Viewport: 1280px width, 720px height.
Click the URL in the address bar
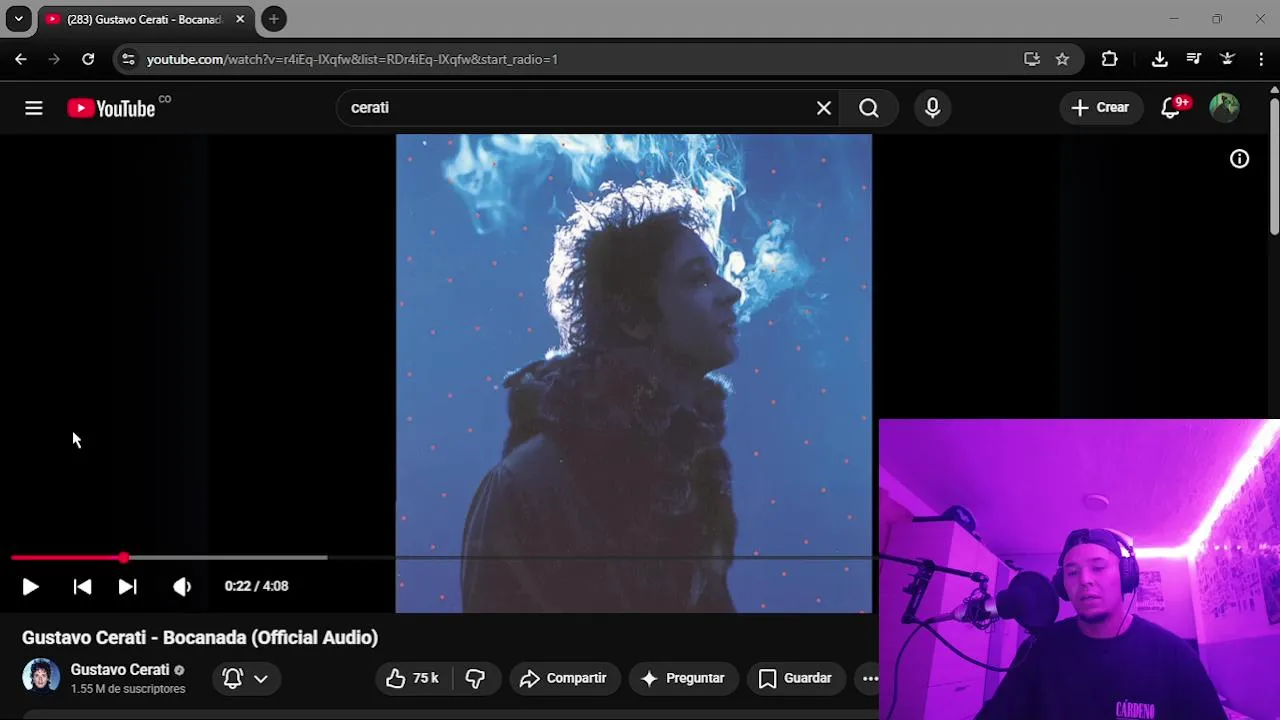click(352, 59)
